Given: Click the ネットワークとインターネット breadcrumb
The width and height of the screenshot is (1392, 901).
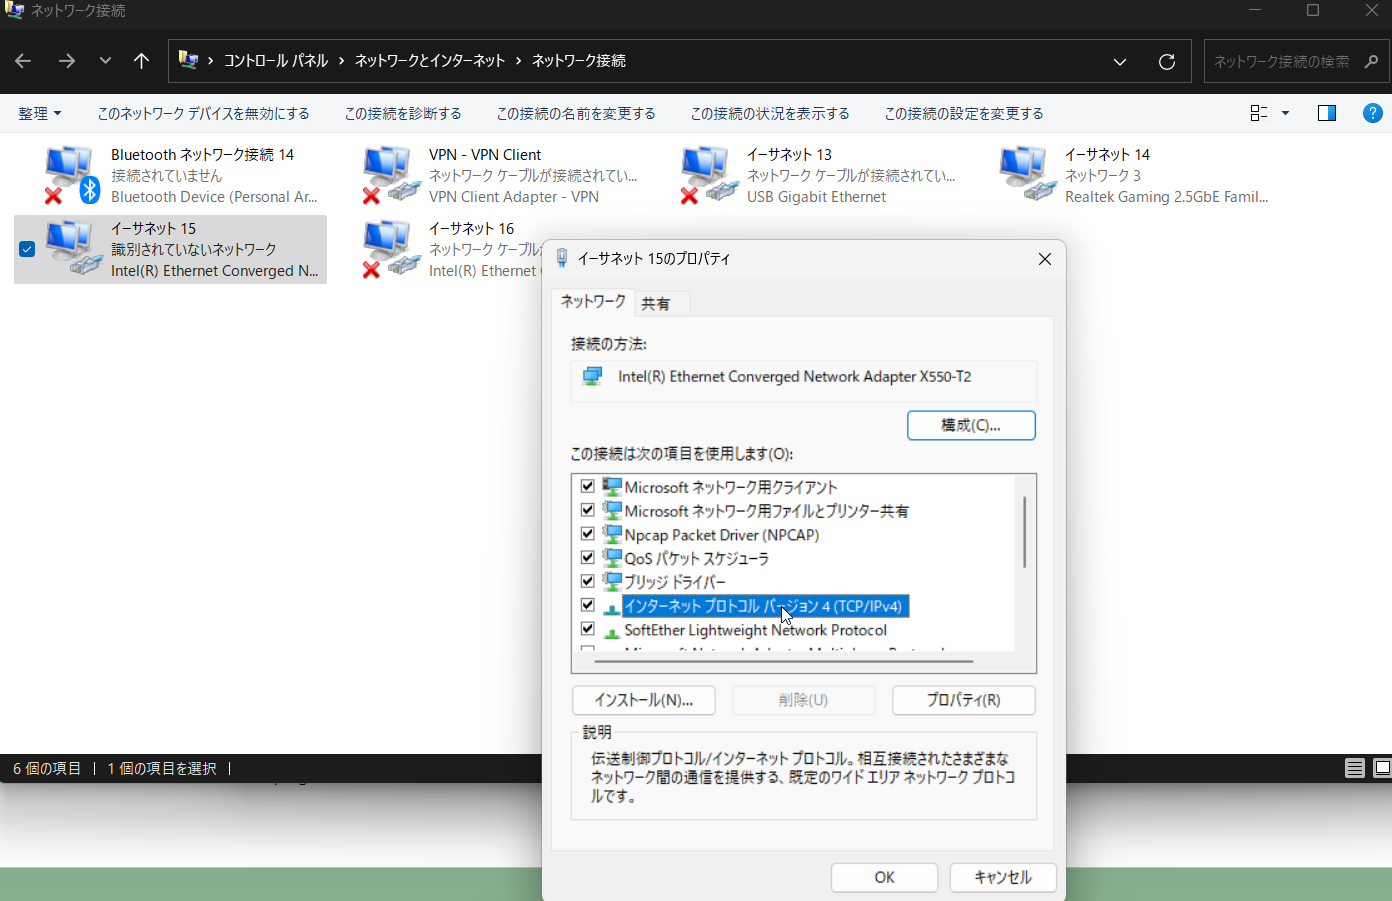Looking at the screenshot, I should [430, 61].
